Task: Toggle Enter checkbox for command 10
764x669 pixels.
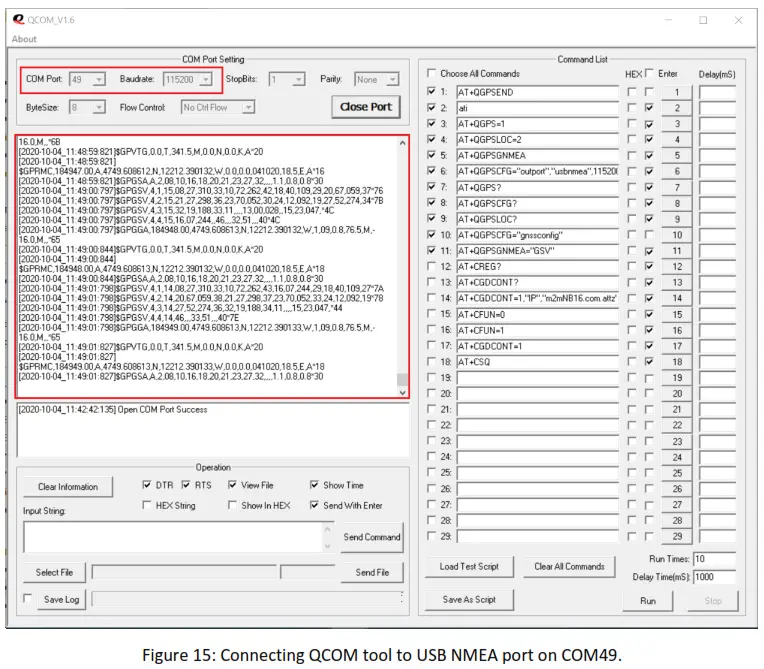Action: [x=649, y=235]
